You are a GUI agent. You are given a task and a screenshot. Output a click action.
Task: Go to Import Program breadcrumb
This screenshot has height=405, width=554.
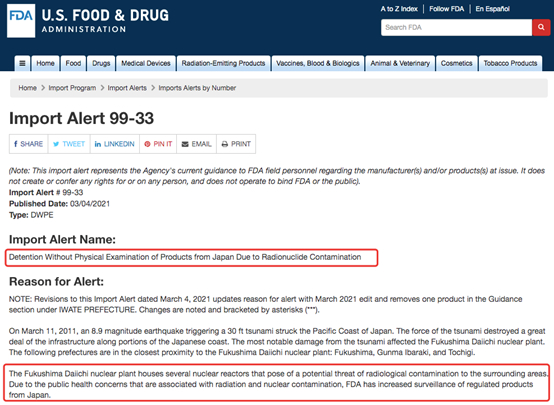click(x=72, y=88)
